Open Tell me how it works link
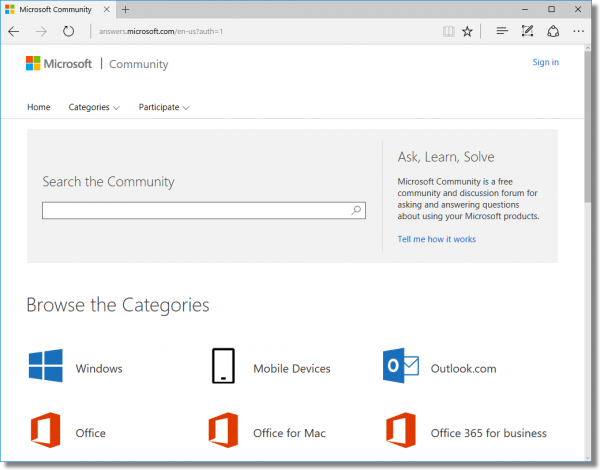 [x=437, y=239]
